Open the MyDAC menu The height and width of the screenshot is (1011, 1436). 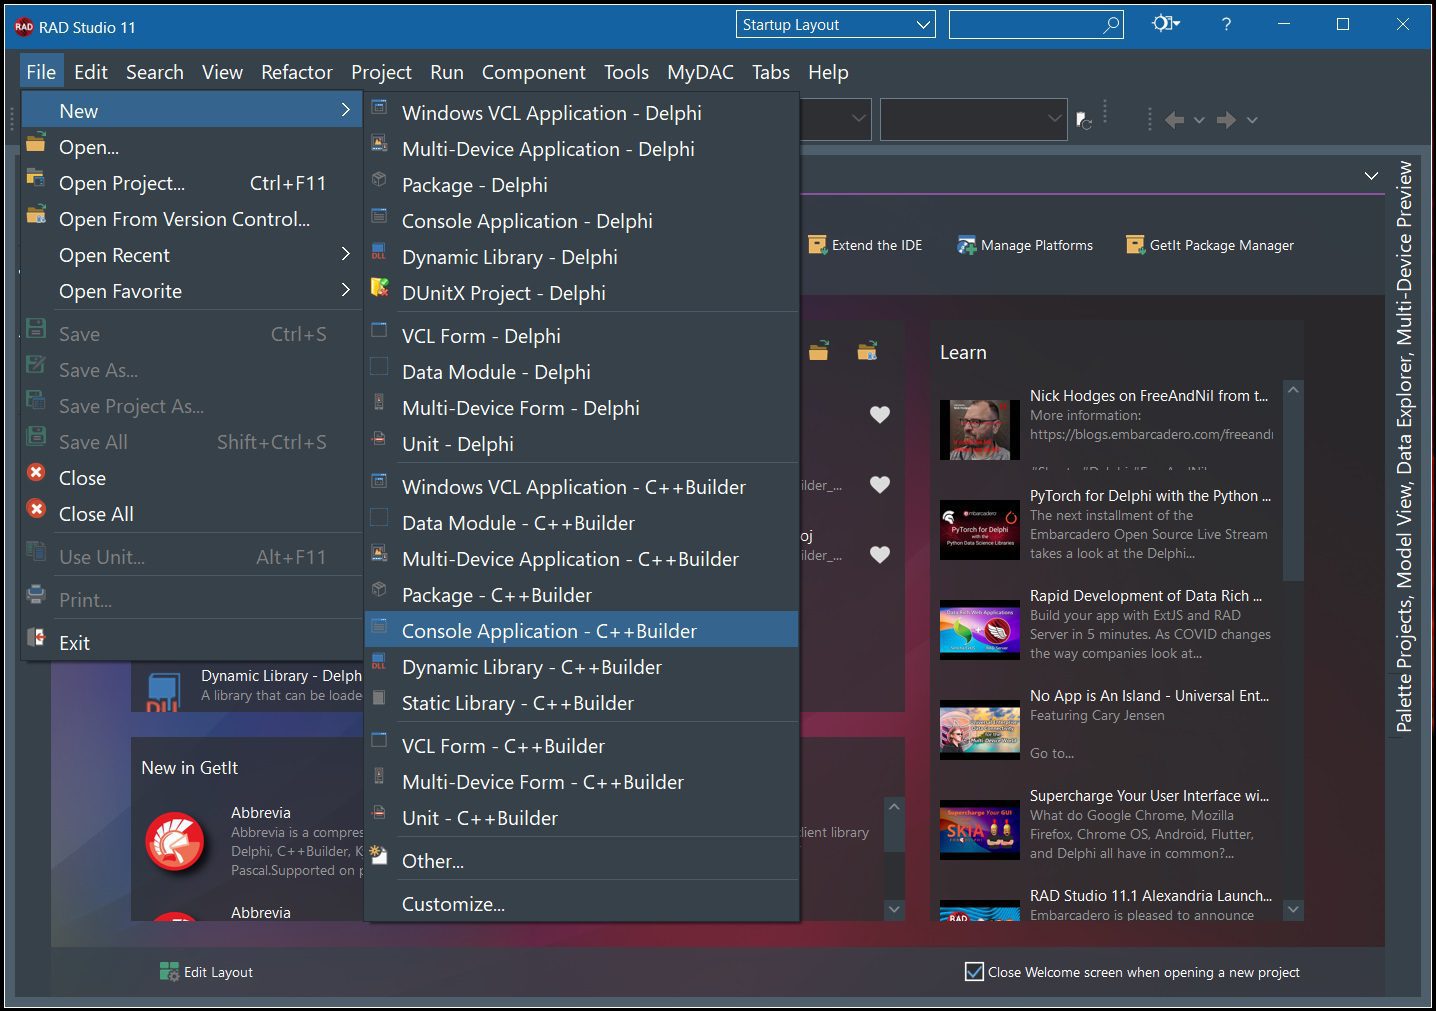point(700,72)
